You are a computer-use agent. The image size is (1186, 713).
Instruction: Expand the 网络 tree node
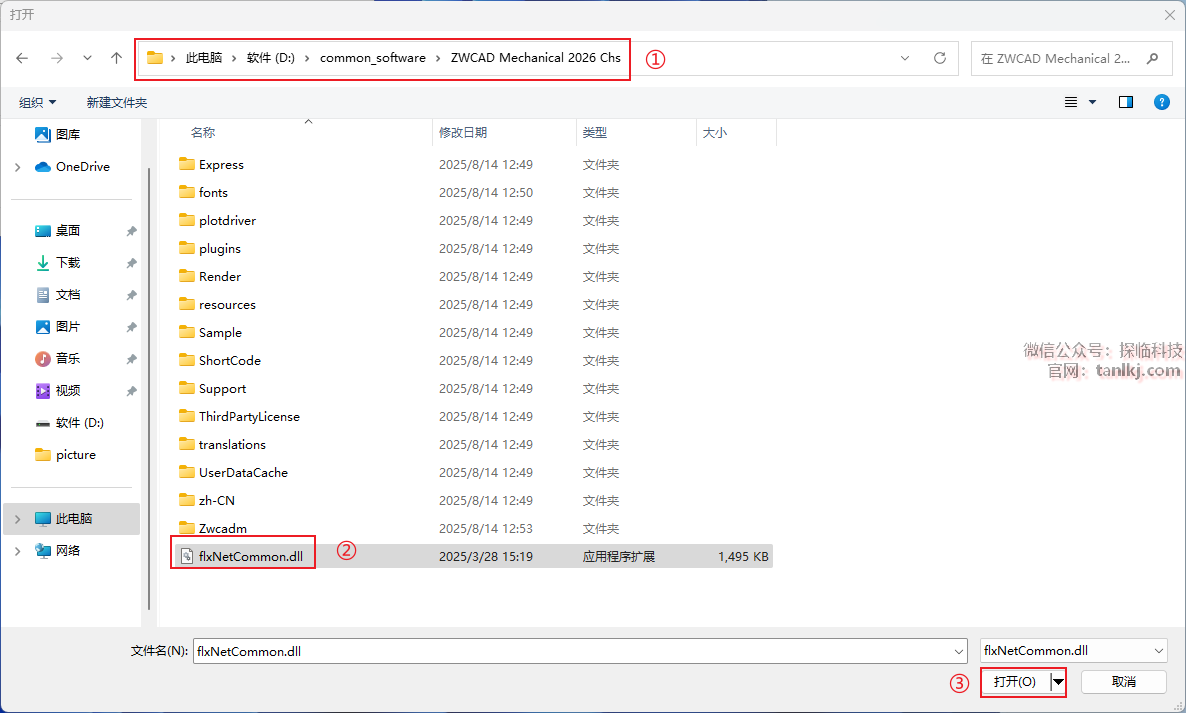click(x=17, y=550)
